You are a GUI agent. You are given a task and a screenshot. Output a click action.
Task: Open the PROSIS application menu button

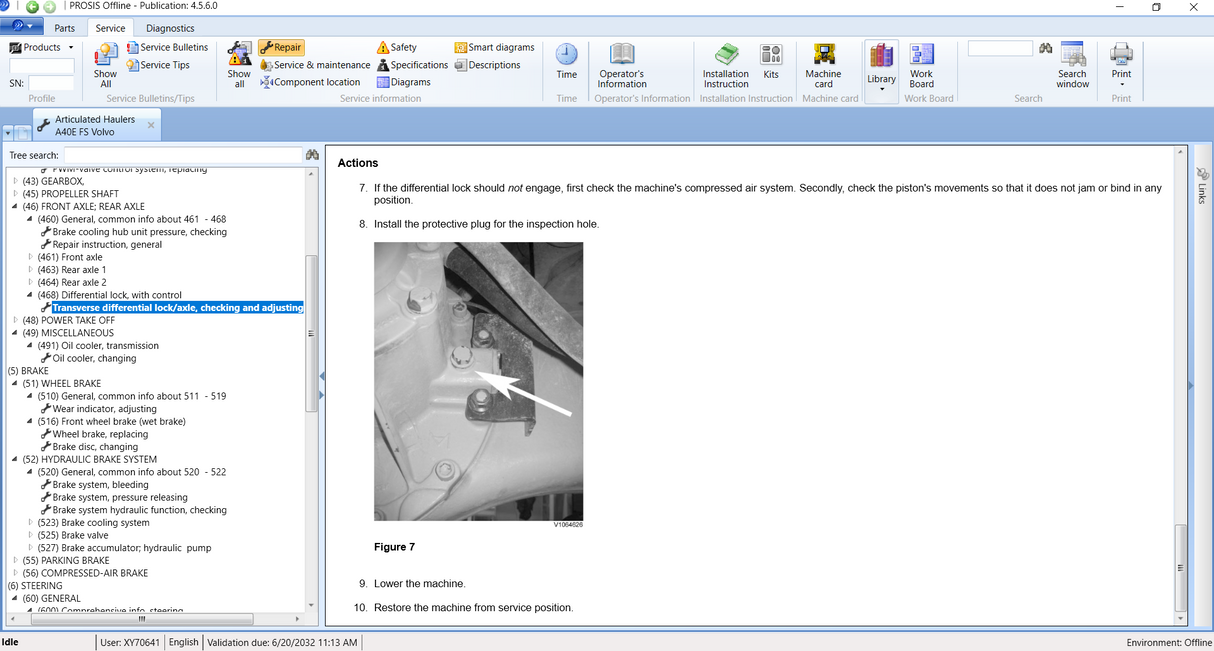pos(21,26)
